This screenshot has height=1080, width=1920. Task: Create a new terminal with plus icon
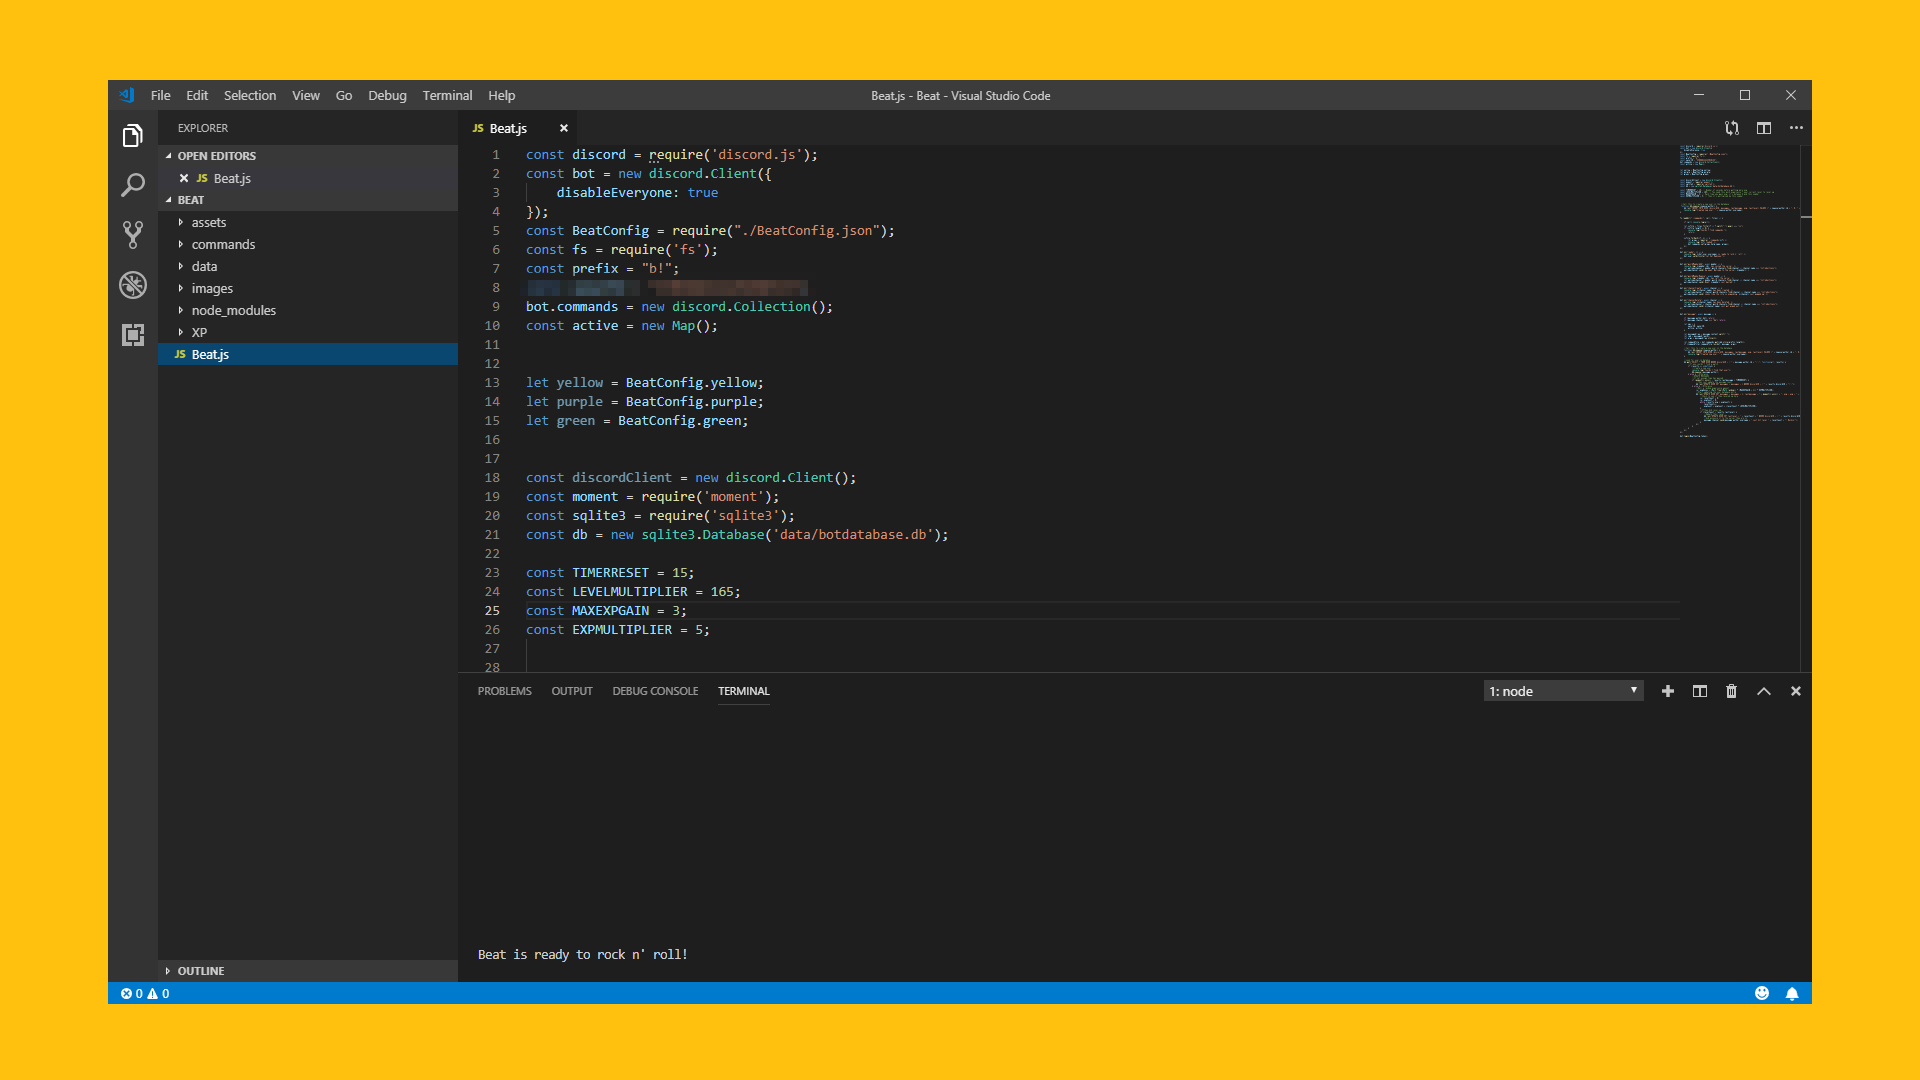pyautogui.click(x=1668, y=691)
